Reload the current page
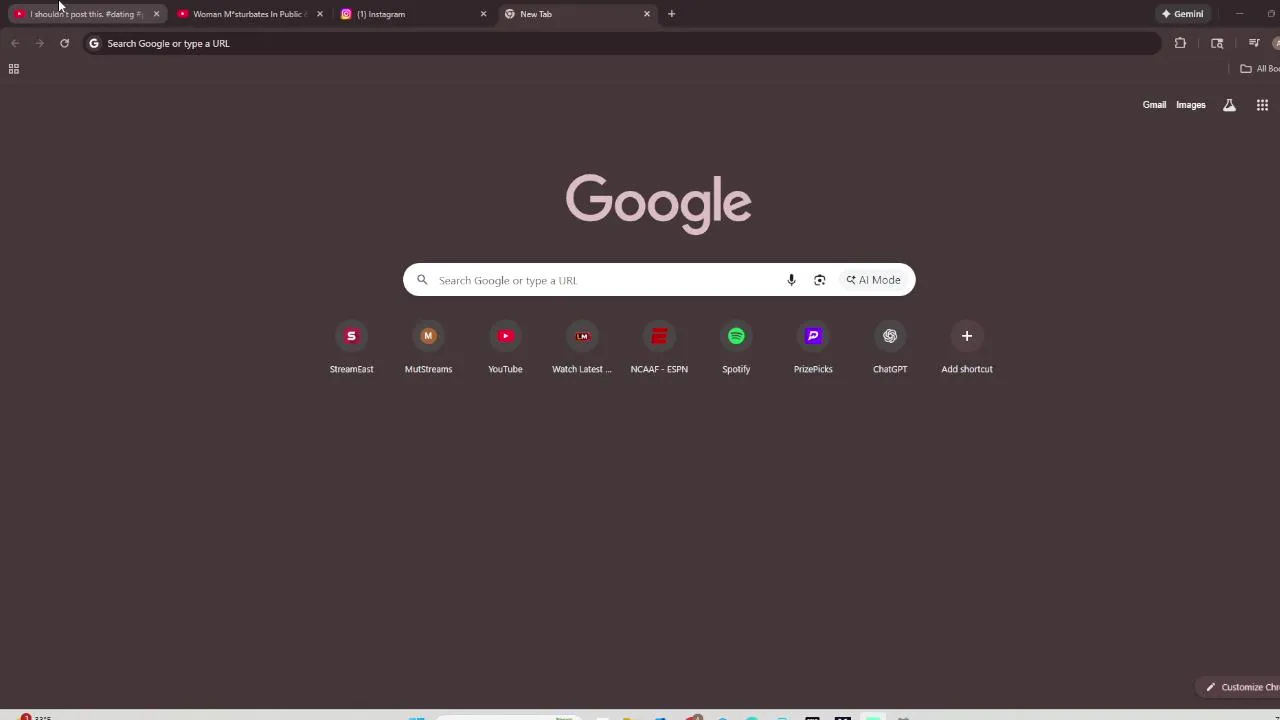1280x720 pixels. pyautogui.click(x=64, y=43)
